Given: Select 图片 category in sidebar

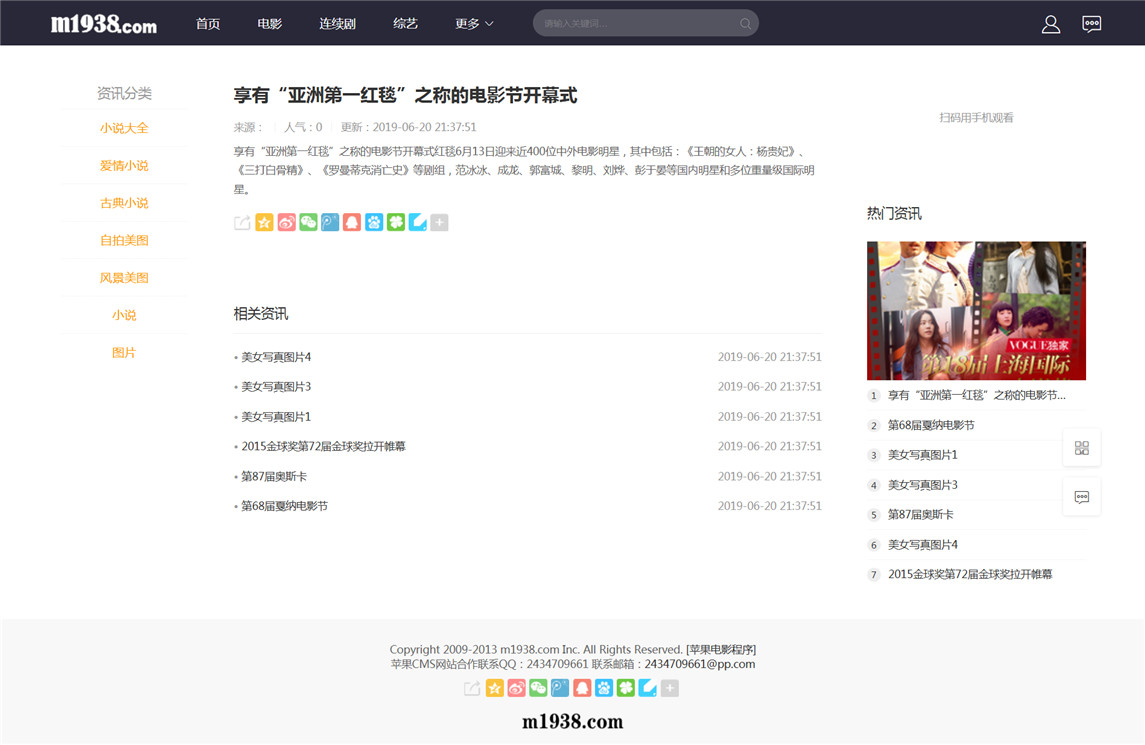Looking at the screenshot, I should (x=124, y=353).
